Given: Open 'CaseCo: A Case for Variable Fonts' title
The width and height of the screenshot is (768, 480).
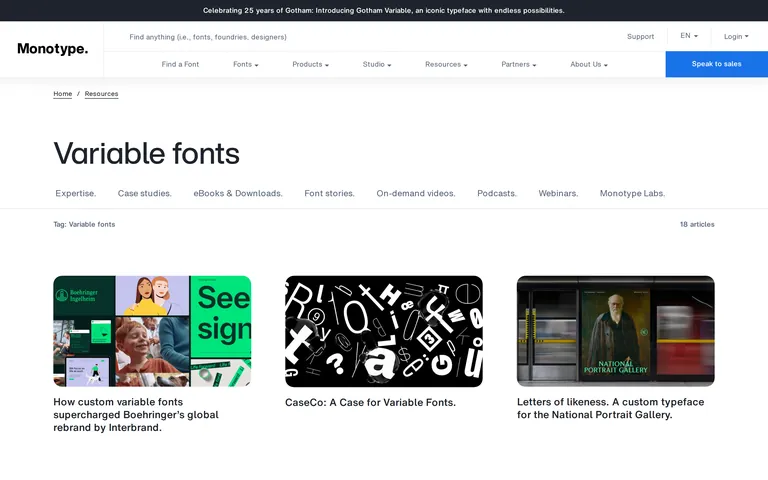Looking at the screenshot, I should (370, 403).
